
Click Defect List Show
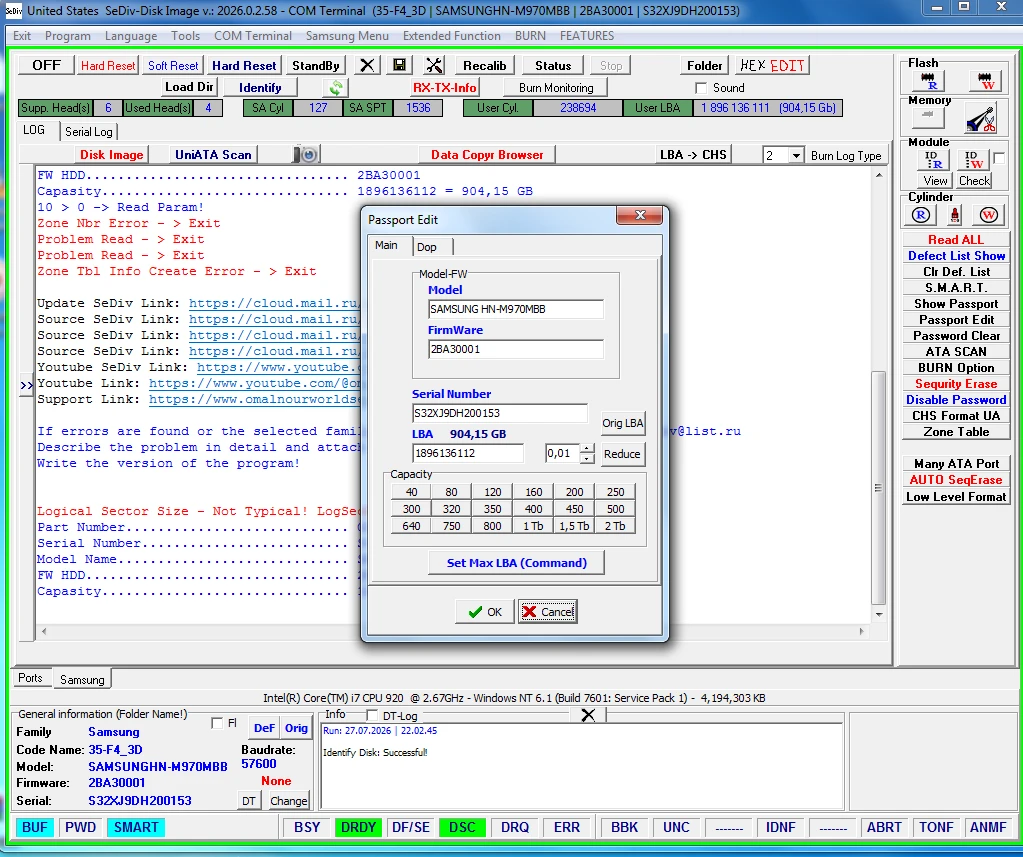[x=956, y=256]
